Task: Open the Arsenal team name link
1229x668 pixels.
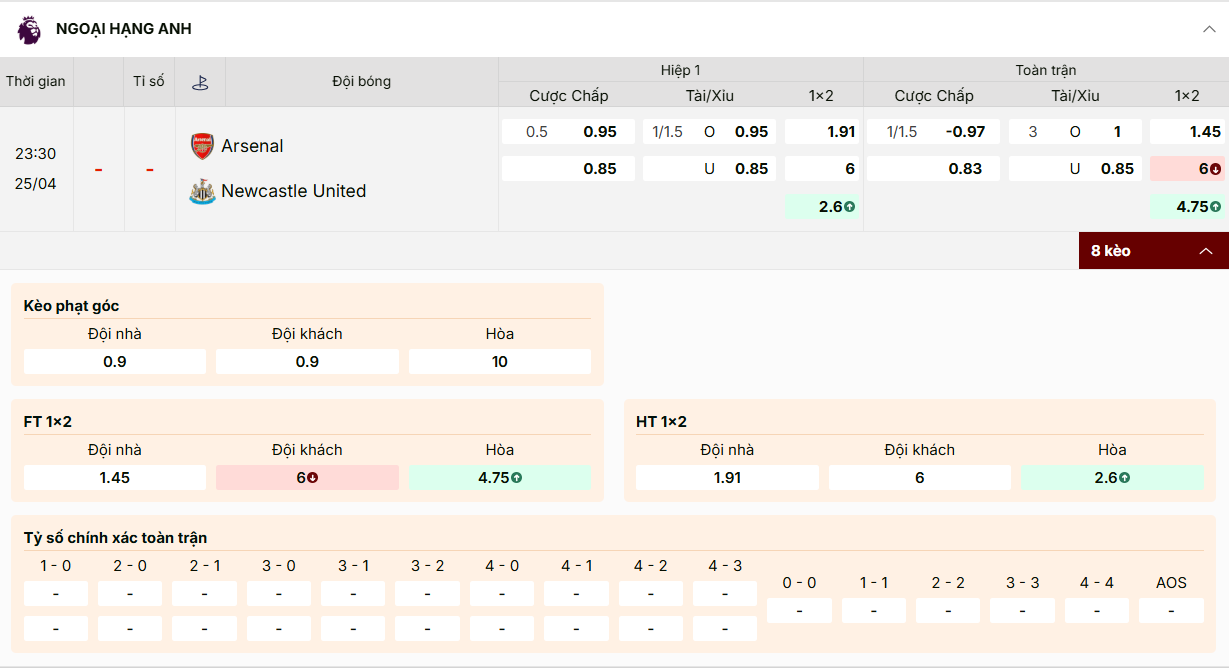Action: (x=252, y=145)
